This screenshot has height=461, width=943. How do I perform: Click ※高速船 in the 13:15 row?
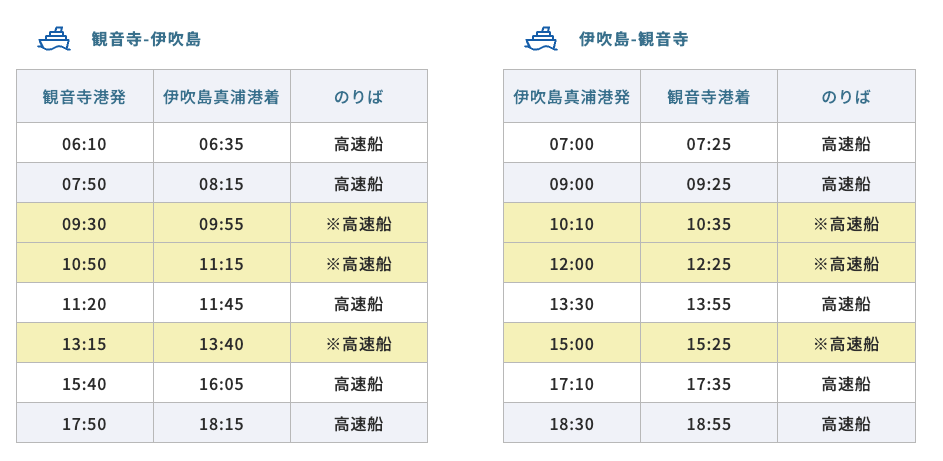coord(359,343)
